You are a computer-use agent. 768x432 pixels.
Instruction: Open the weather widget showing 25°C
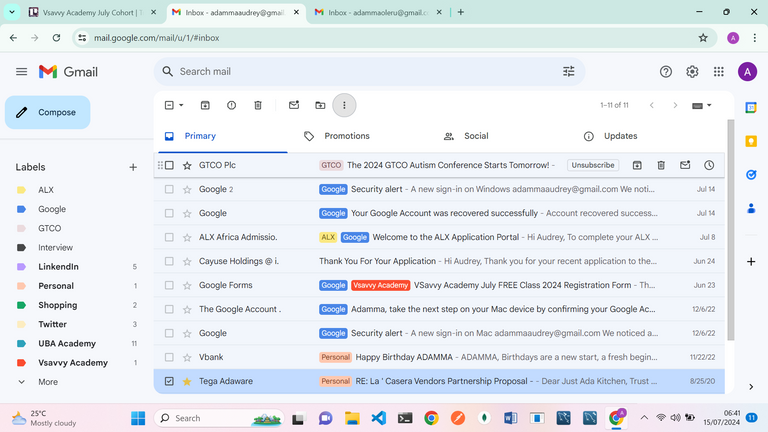pos(44,418)
